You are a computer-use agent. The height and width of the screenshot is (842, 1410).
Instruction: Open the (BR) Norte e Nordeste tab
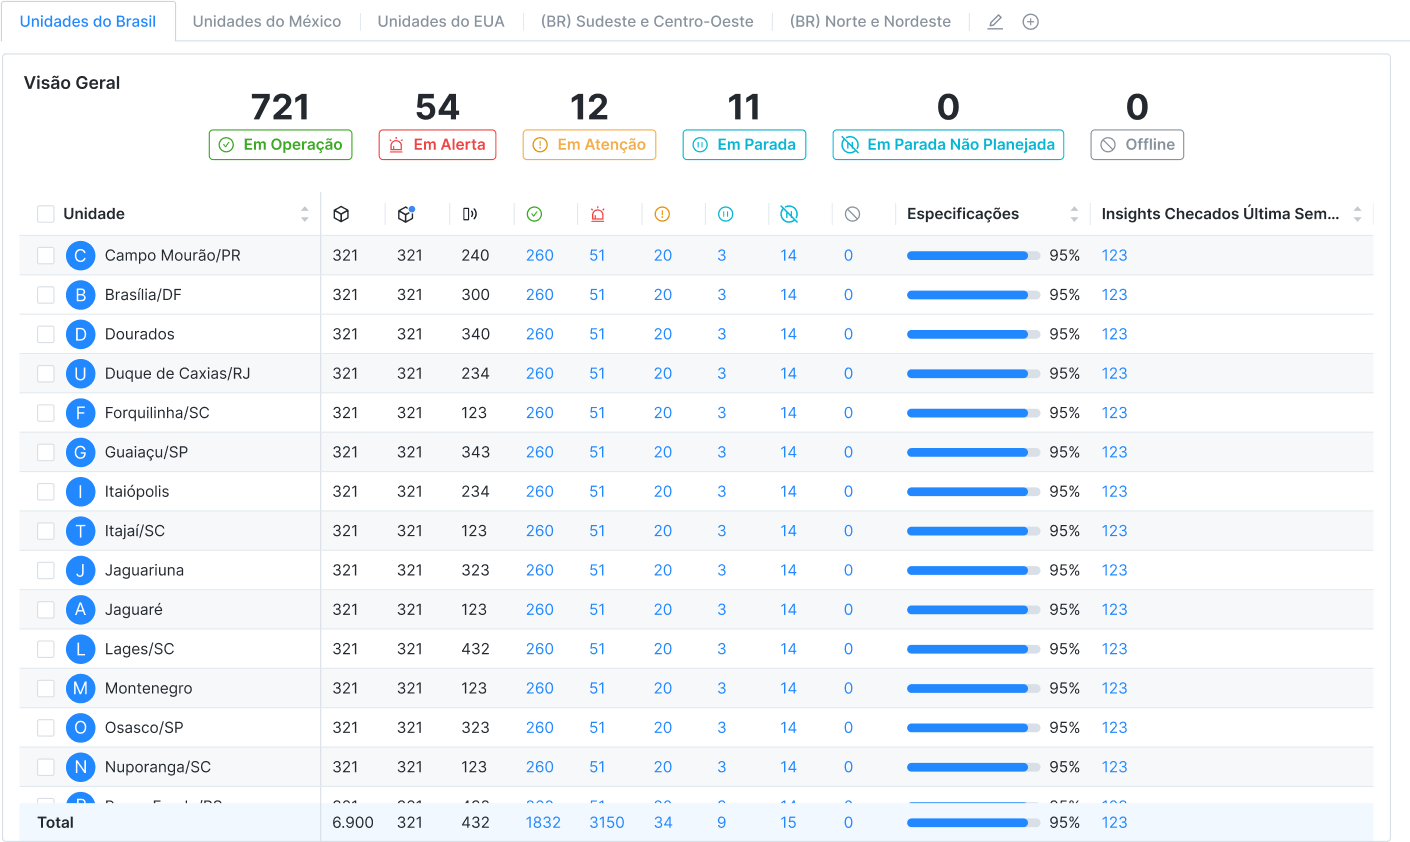(870, 22)
